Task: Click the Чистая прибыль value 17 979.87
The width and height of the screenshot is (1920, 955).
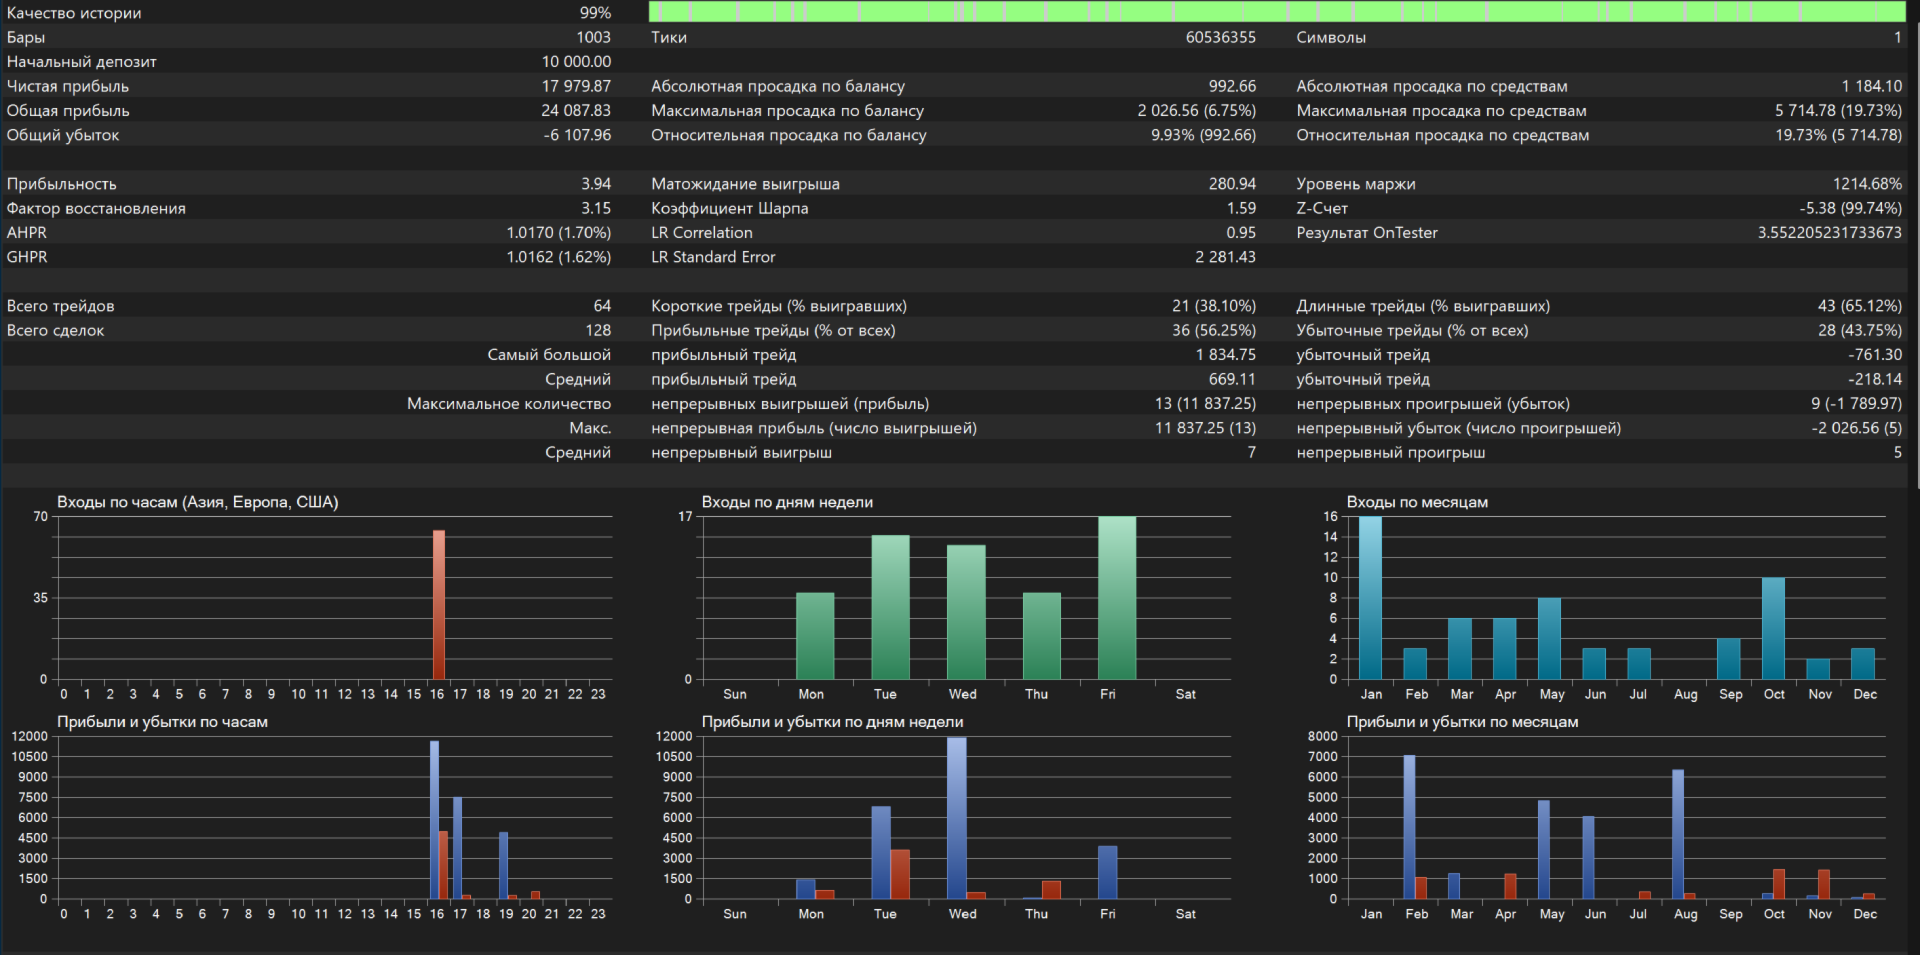Action: point(575,86)
